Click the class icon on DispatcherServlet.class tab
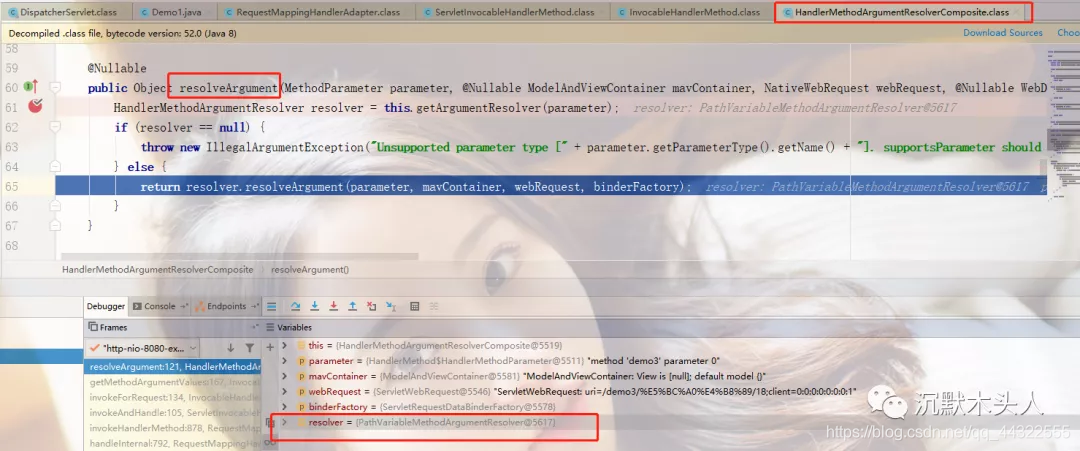 point(14,12)
